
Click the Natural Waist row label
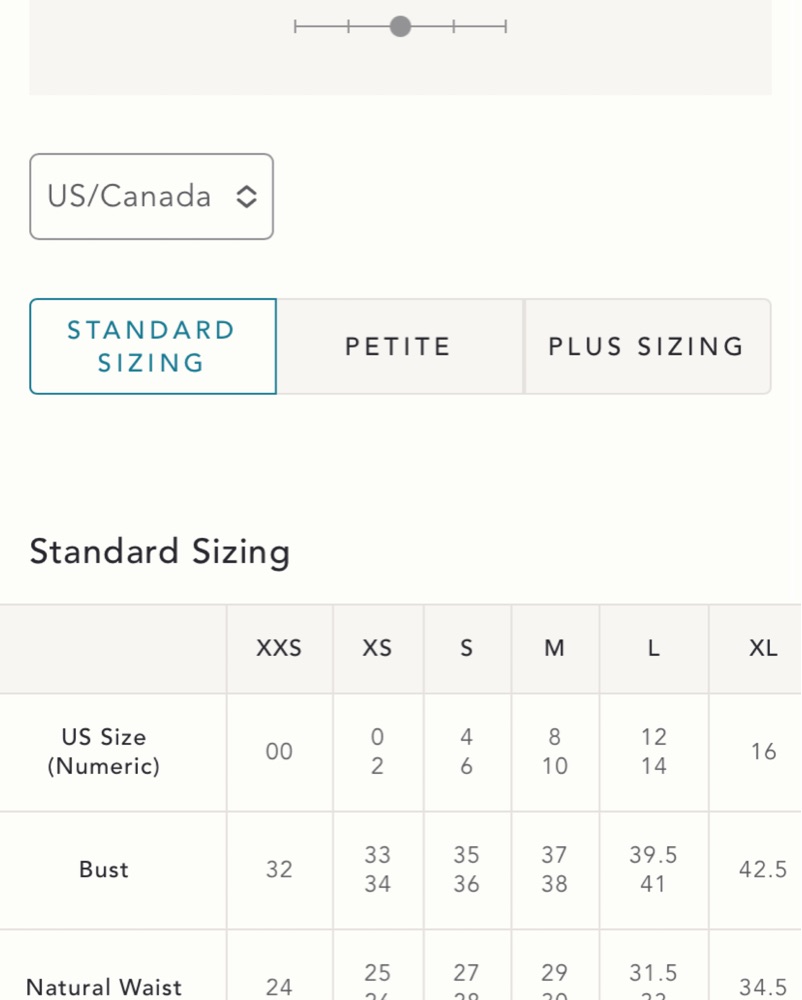104,987
